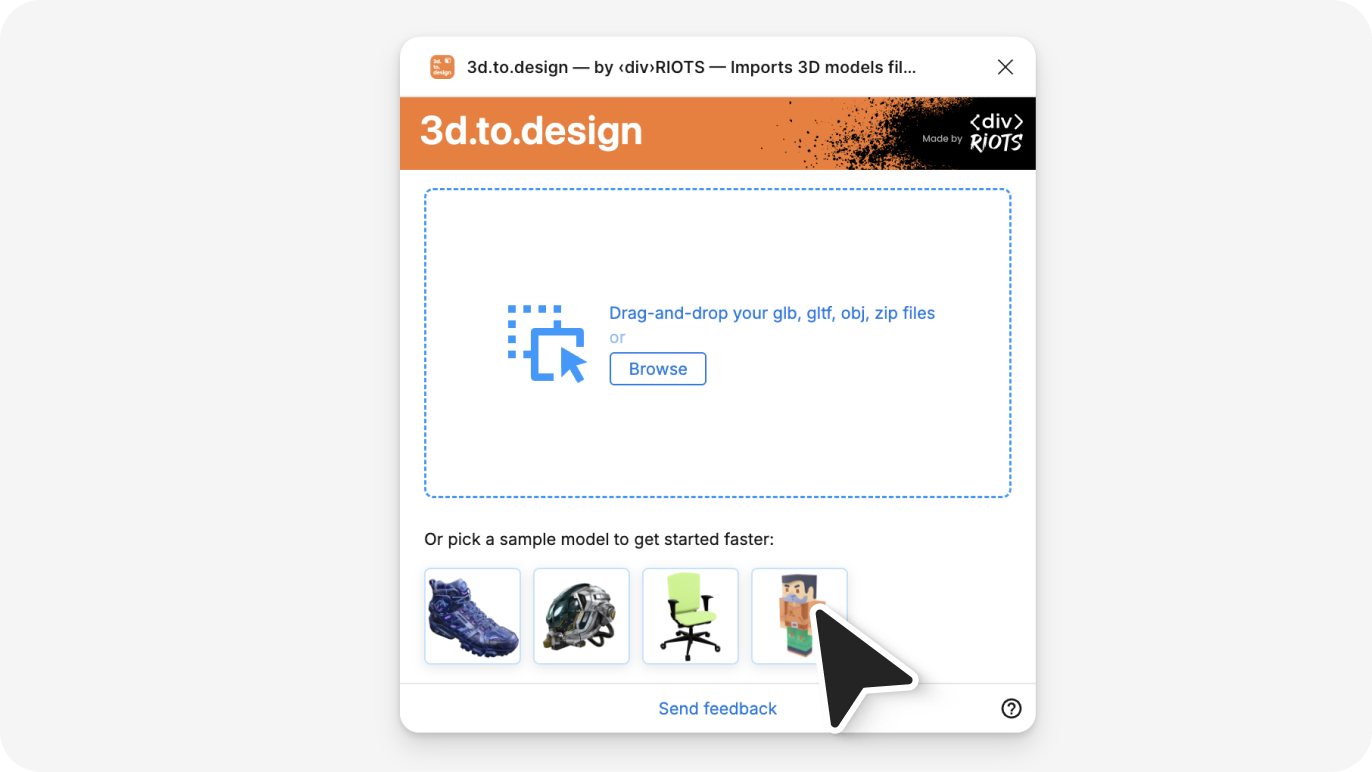
Task: Close the 3d.to.design plugin window
Action: (1005, 67)
